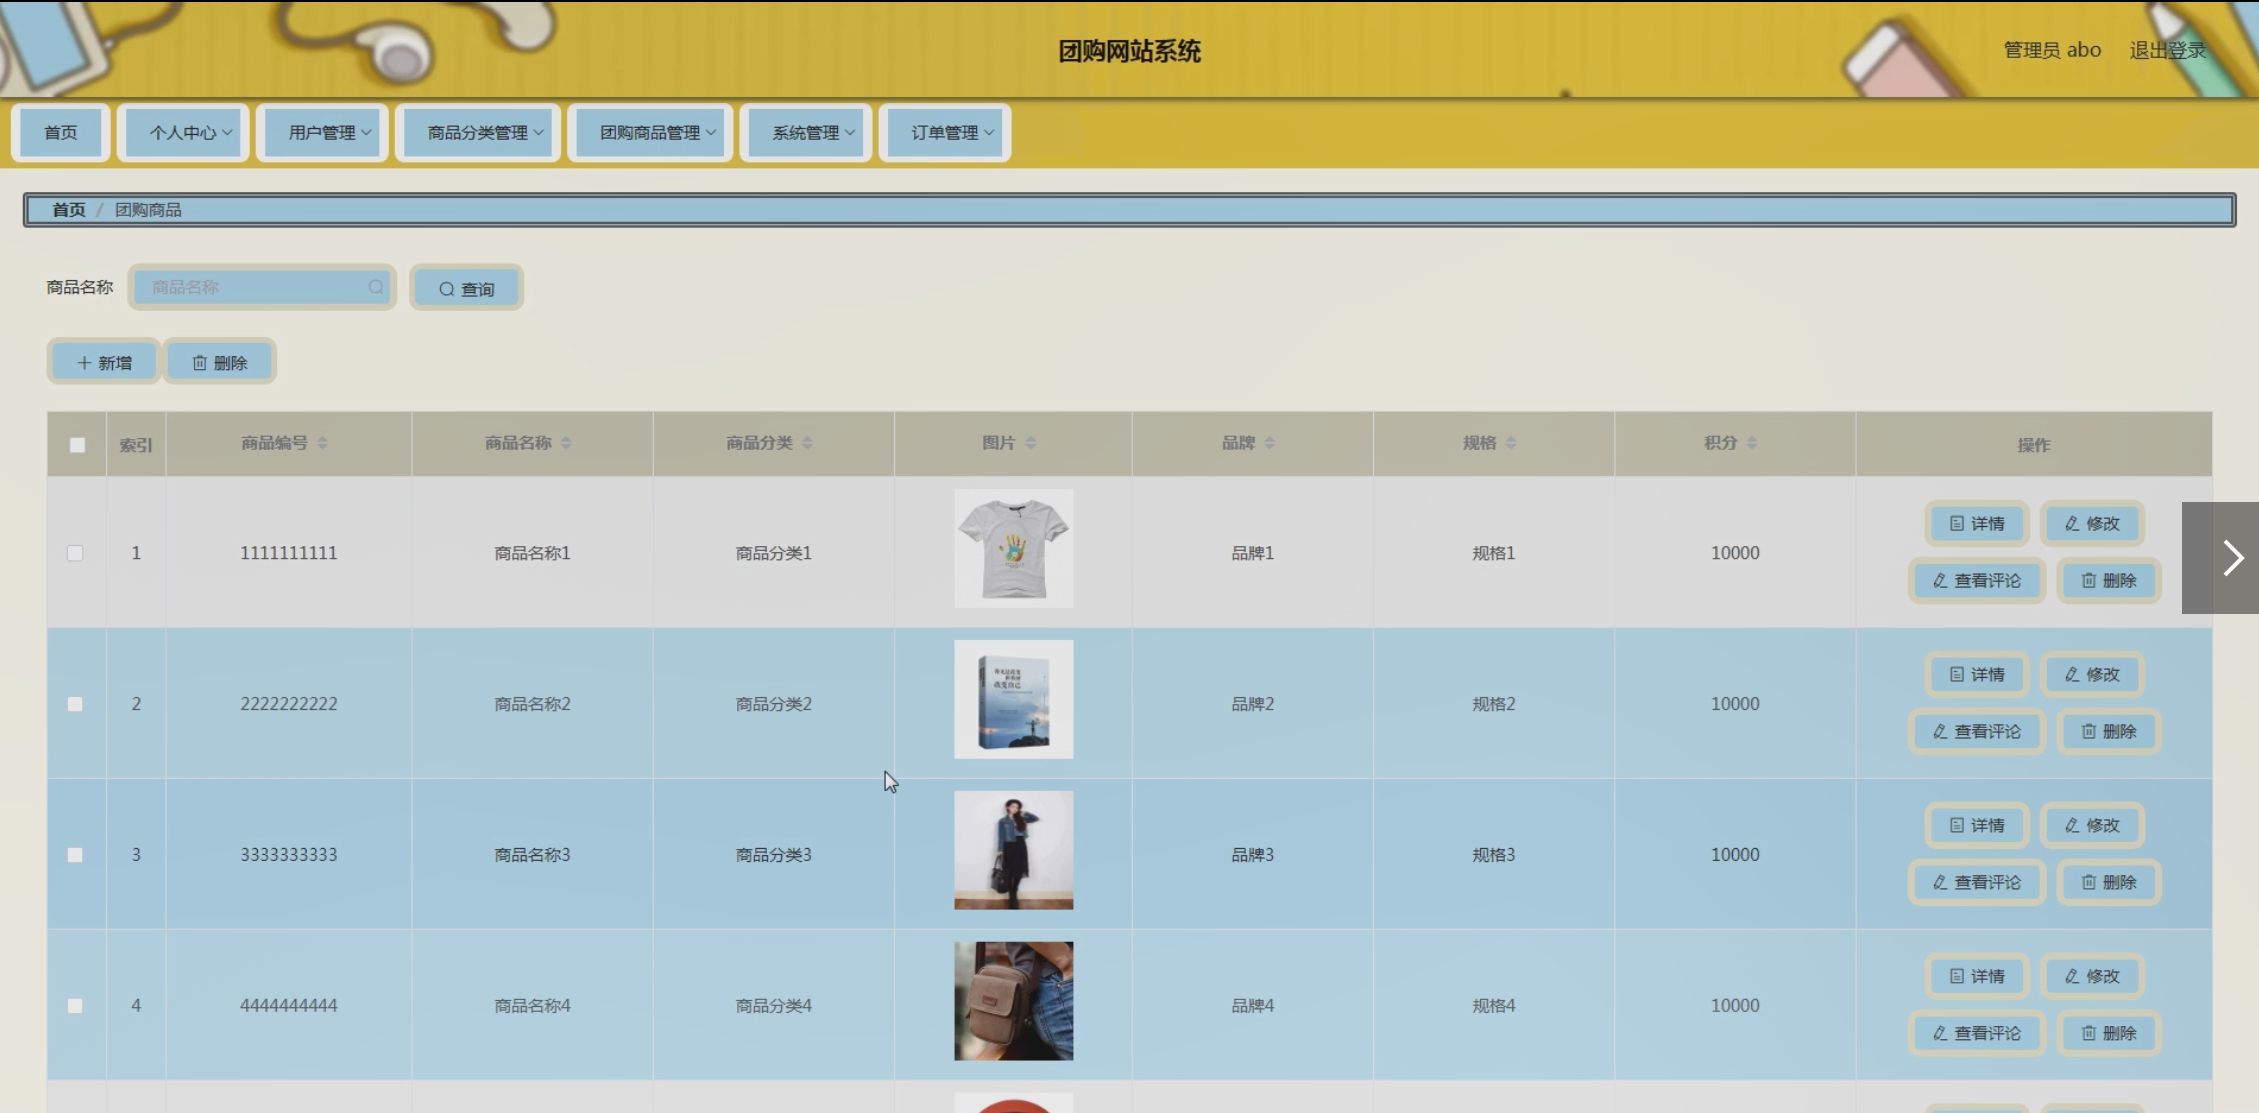This screenshot has height=1113, width=2259.
Task: Sort by 规格 column arrows
Action: 1510,443
